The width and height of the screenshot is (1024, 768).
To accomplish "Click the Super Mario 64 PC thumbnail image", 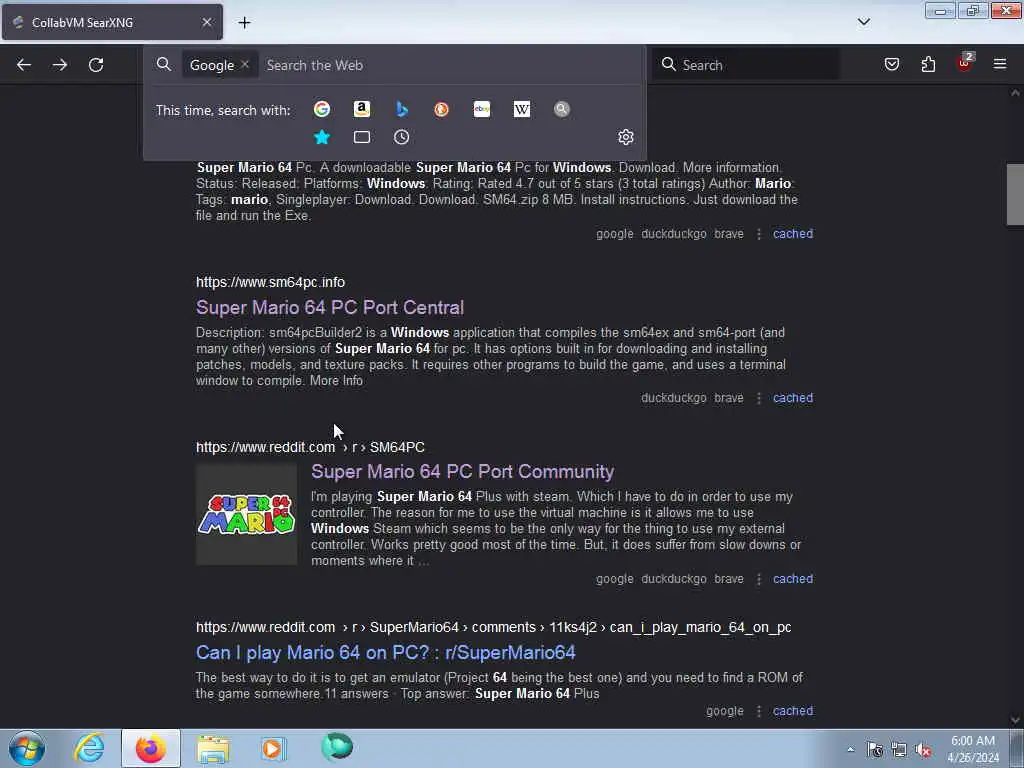I will click(246, 514).
